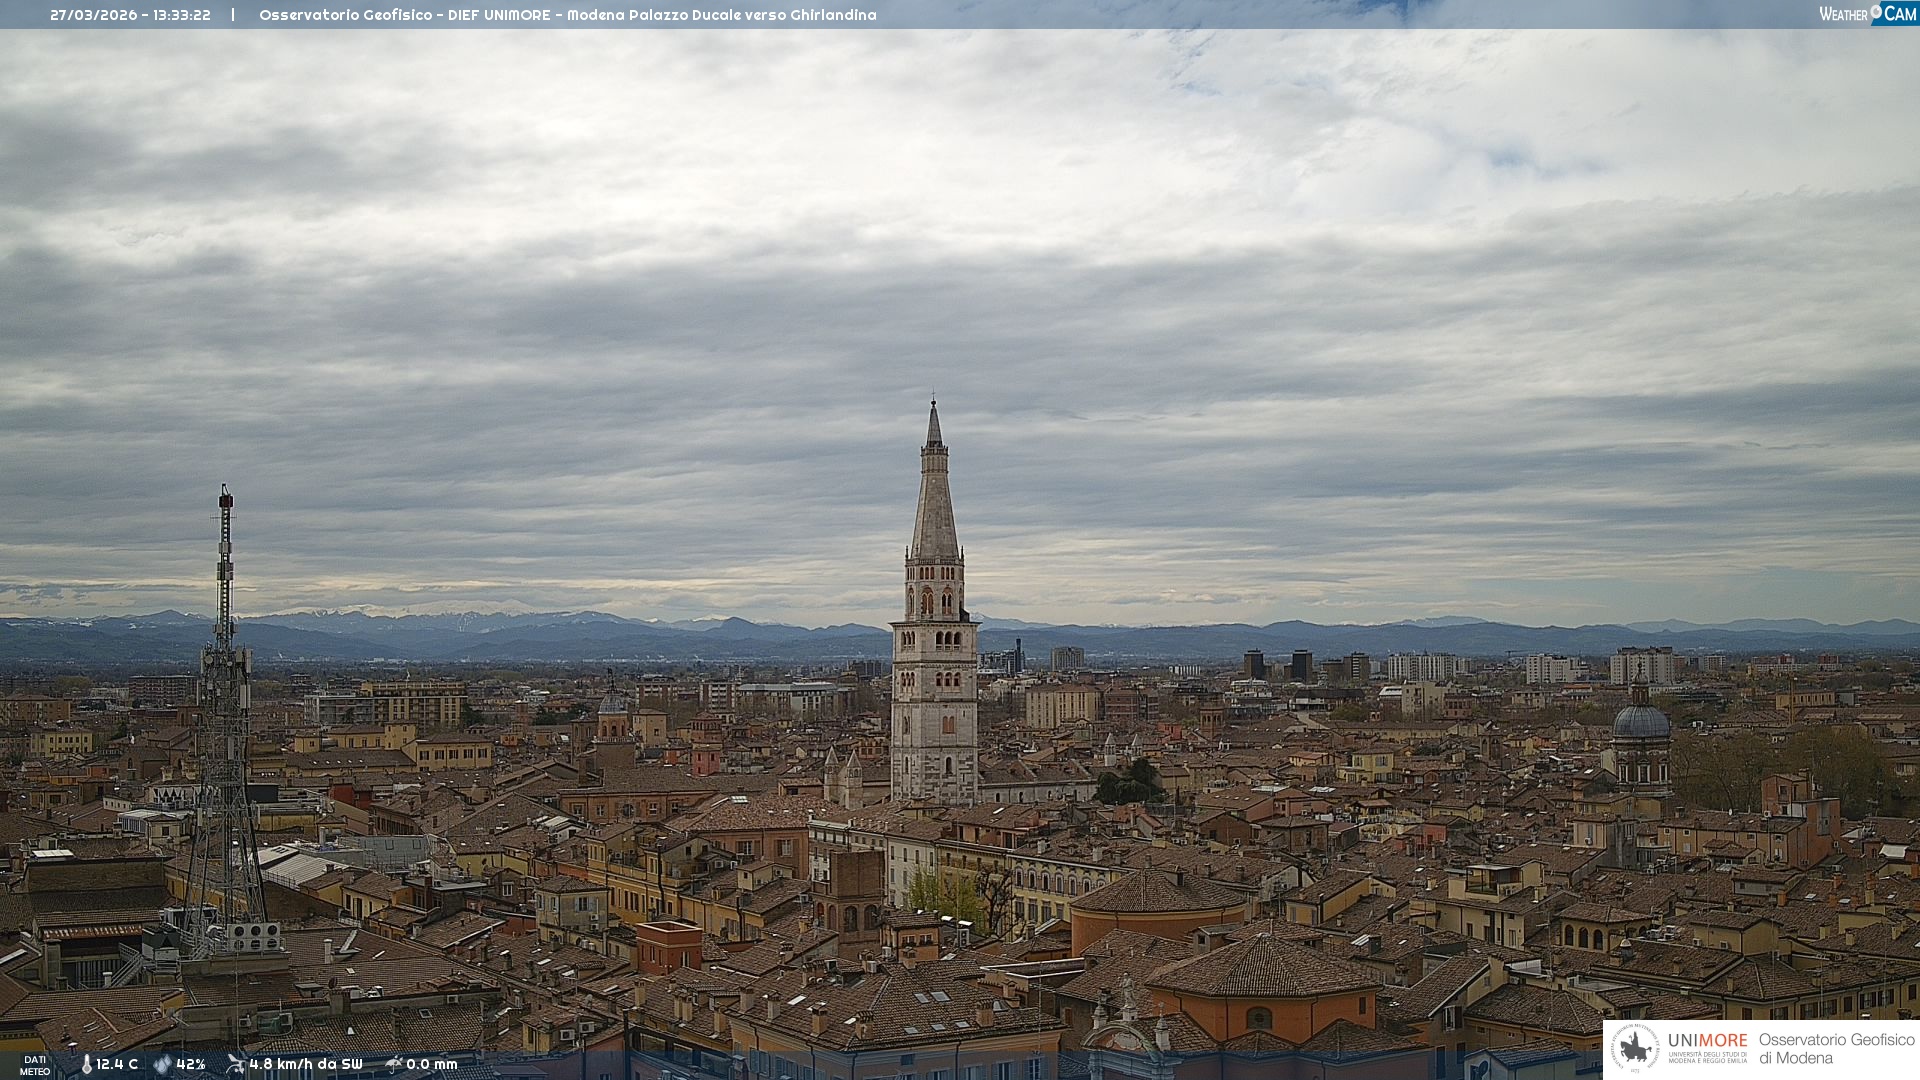Screen dimensions: 1920x1080
Task: Click the humidity water droplets icon
Action: (162, 1064)
